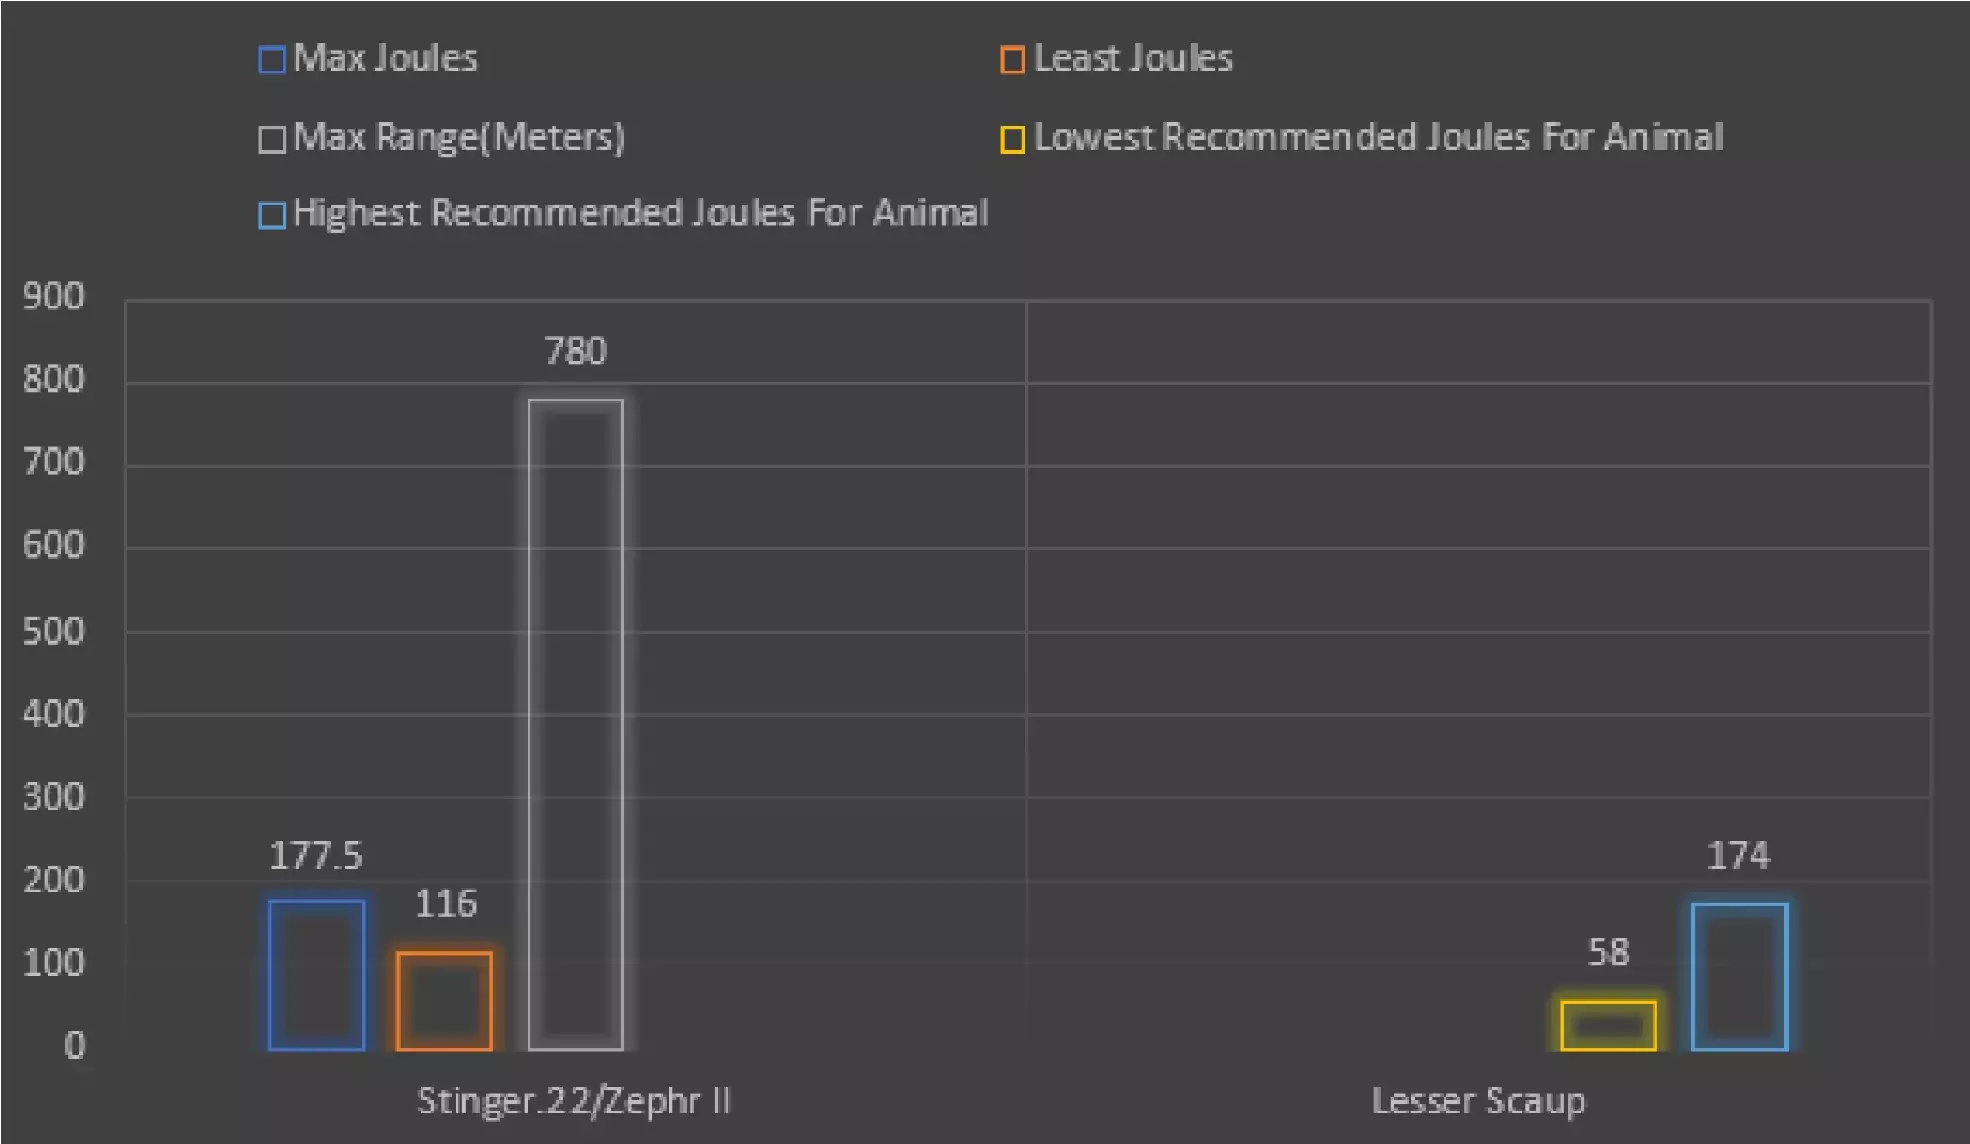
Task: Select the Max Joules legend label
Action: pyautogui.click(x=386, y=59)
